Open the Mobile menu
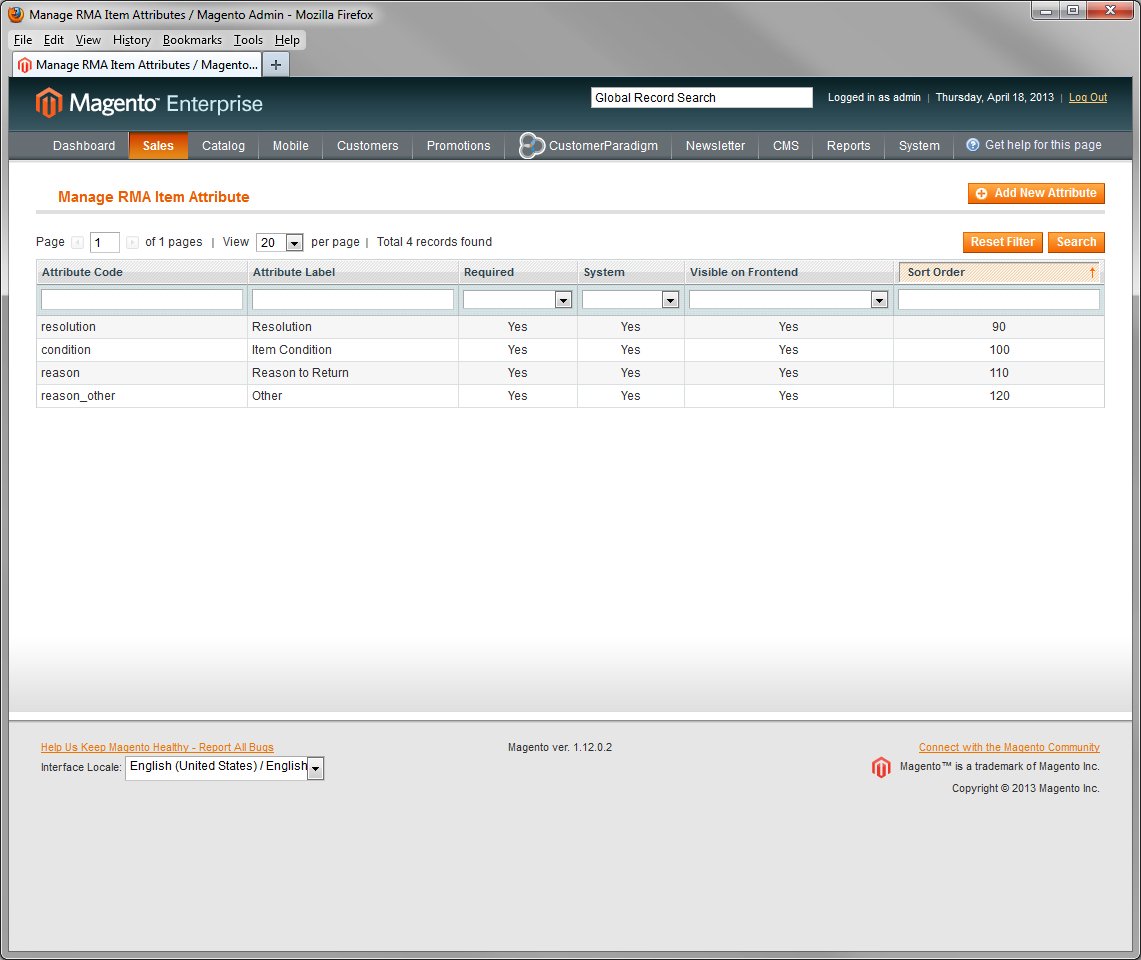 point(290,146)
